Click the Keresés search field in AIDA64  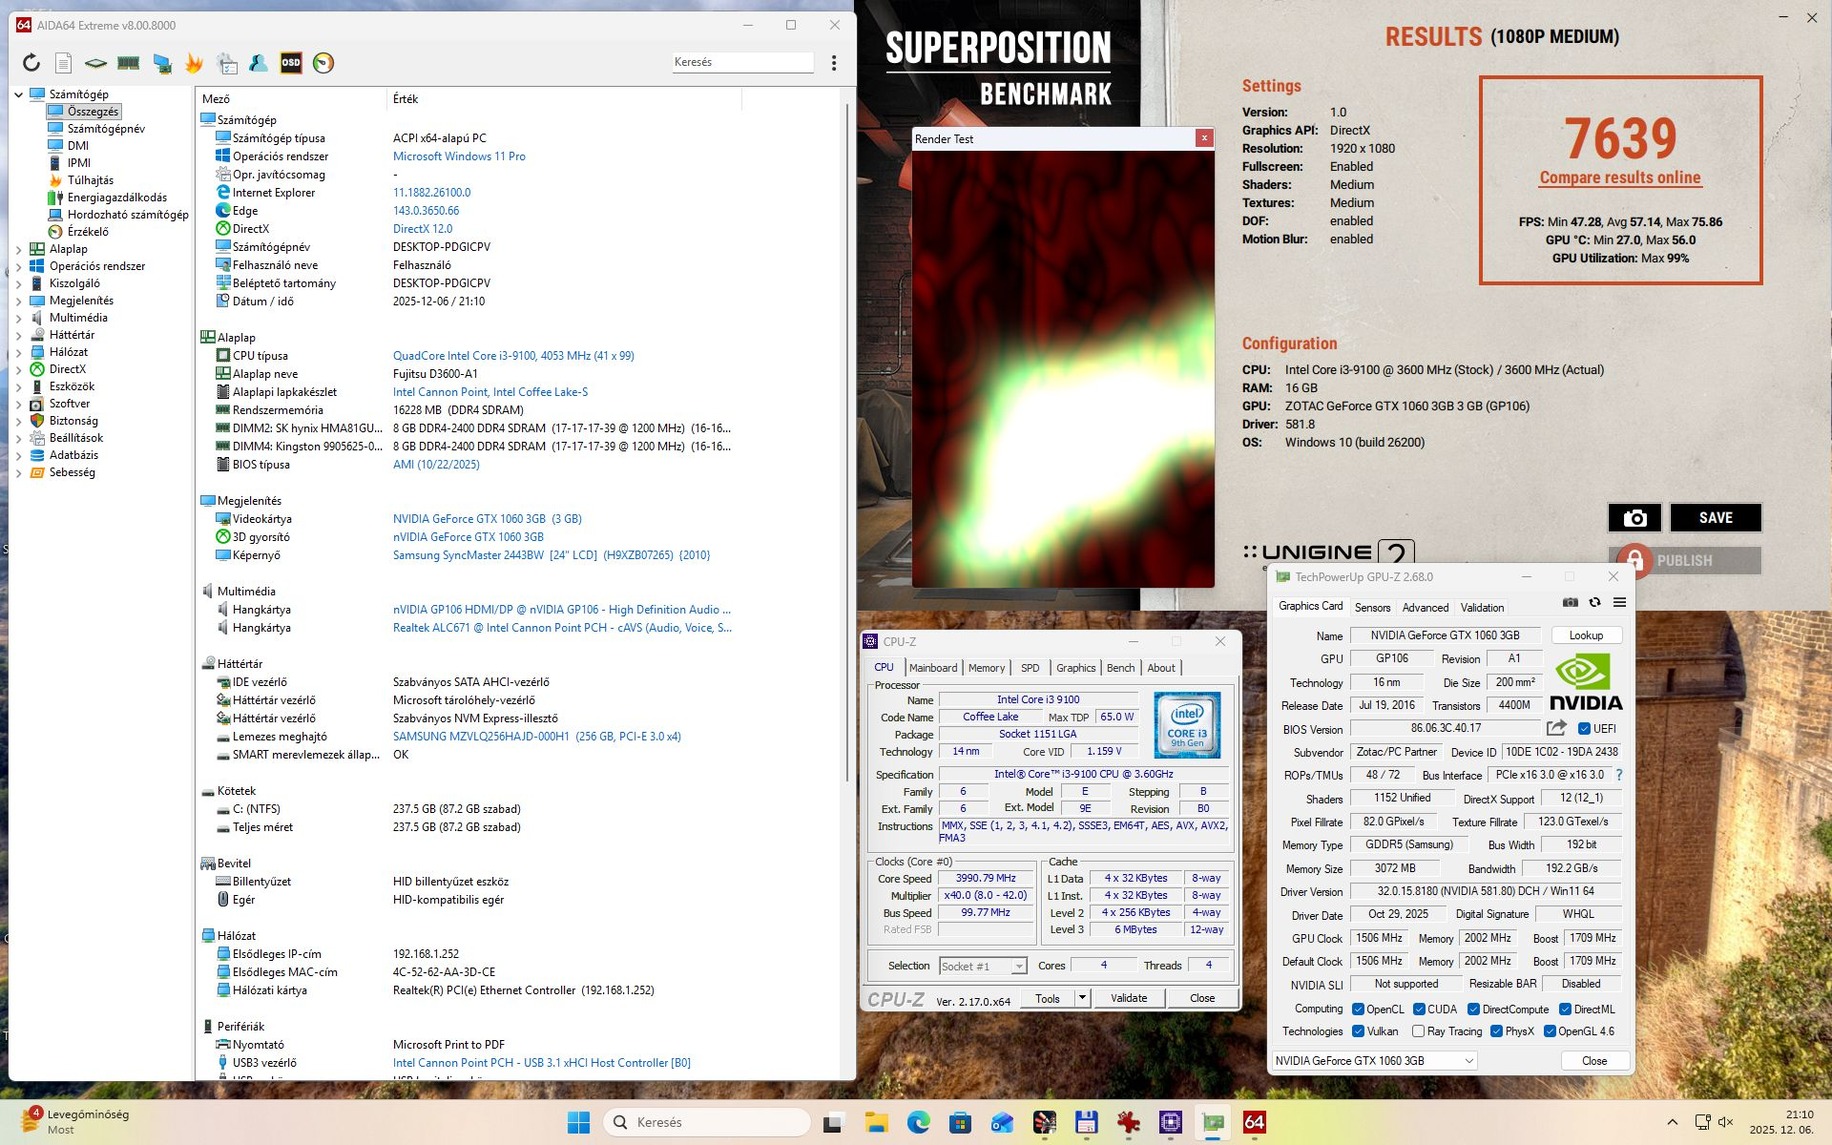point(742,62)
